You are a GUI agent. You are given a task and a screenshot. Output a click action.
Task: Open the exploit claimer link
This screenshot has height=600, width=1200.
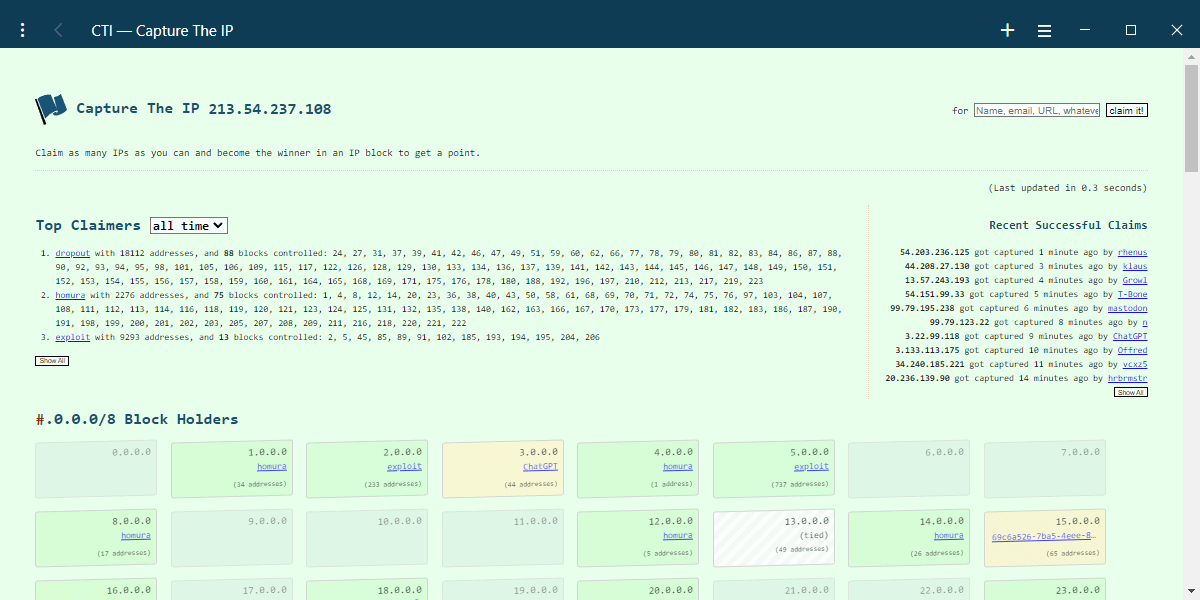(72, 335)
